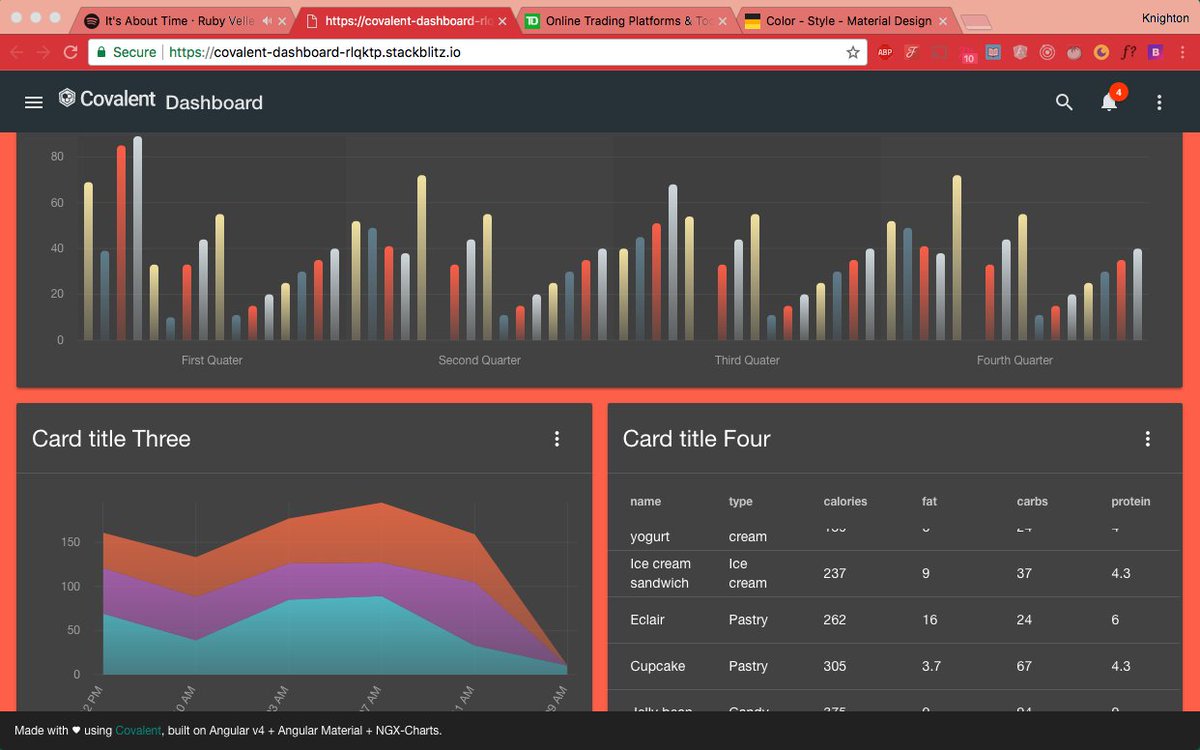The width and height of the screenshot is (1200, 750).
Task: Open the Card title Four options menu
Action: (1147, 438)
